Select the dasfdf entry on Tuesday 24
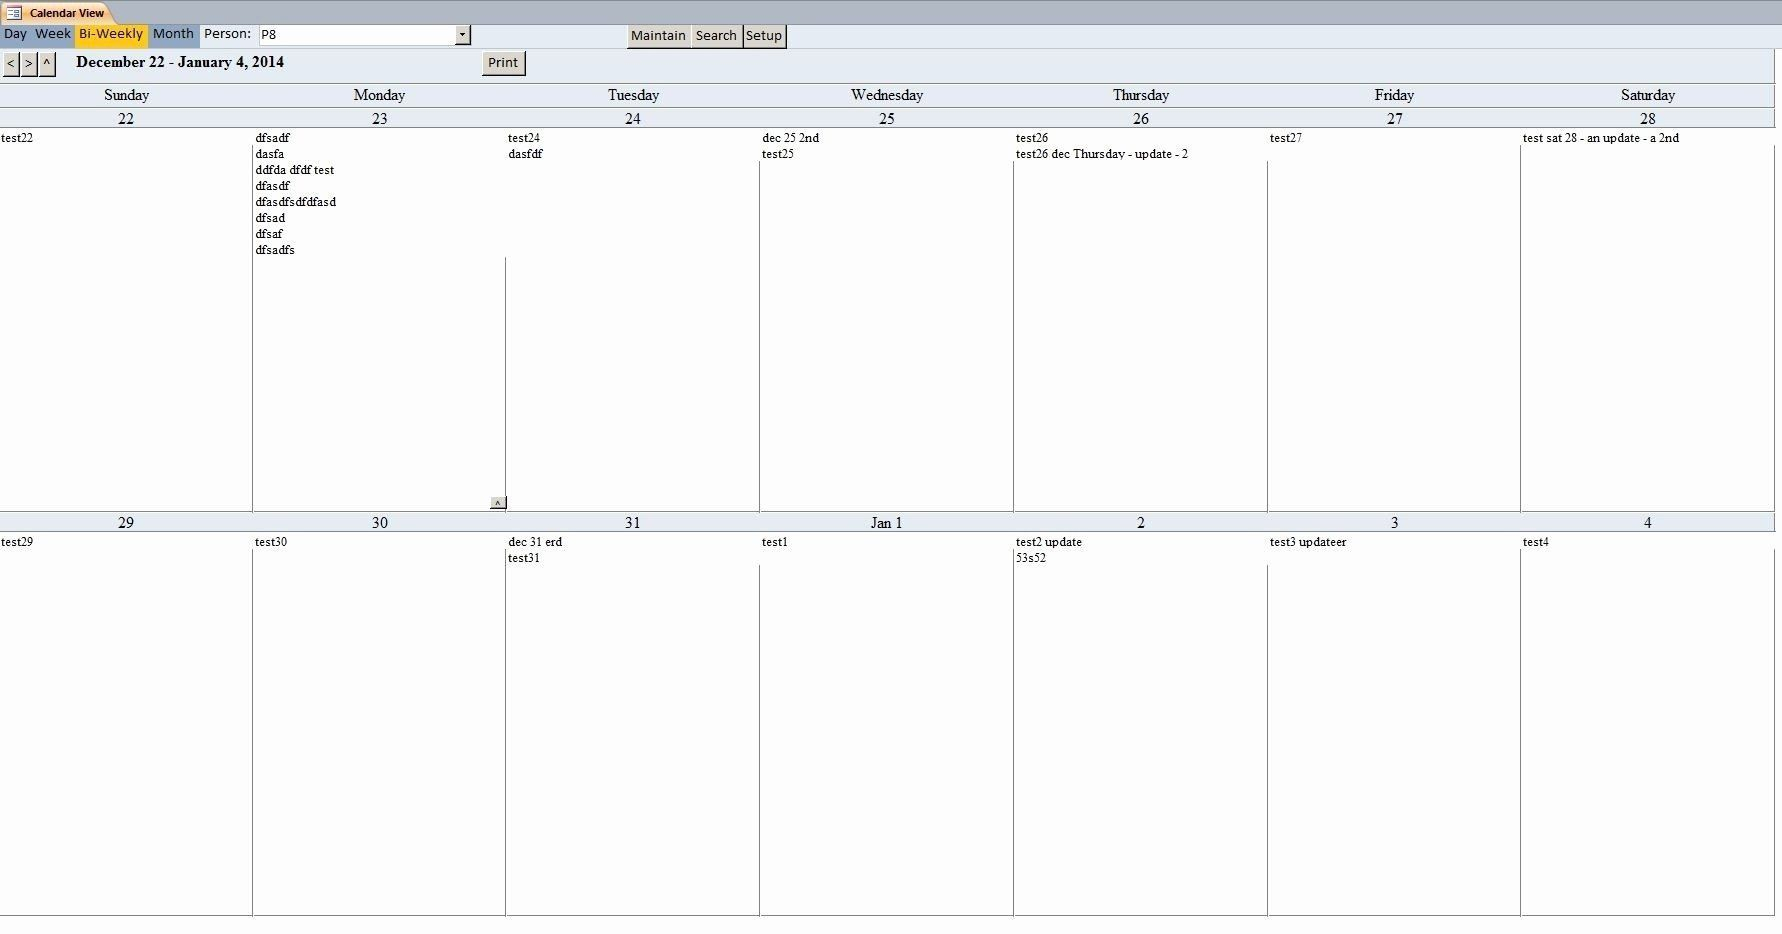This screenshot has height=934, width=1782. click(525, 154)
